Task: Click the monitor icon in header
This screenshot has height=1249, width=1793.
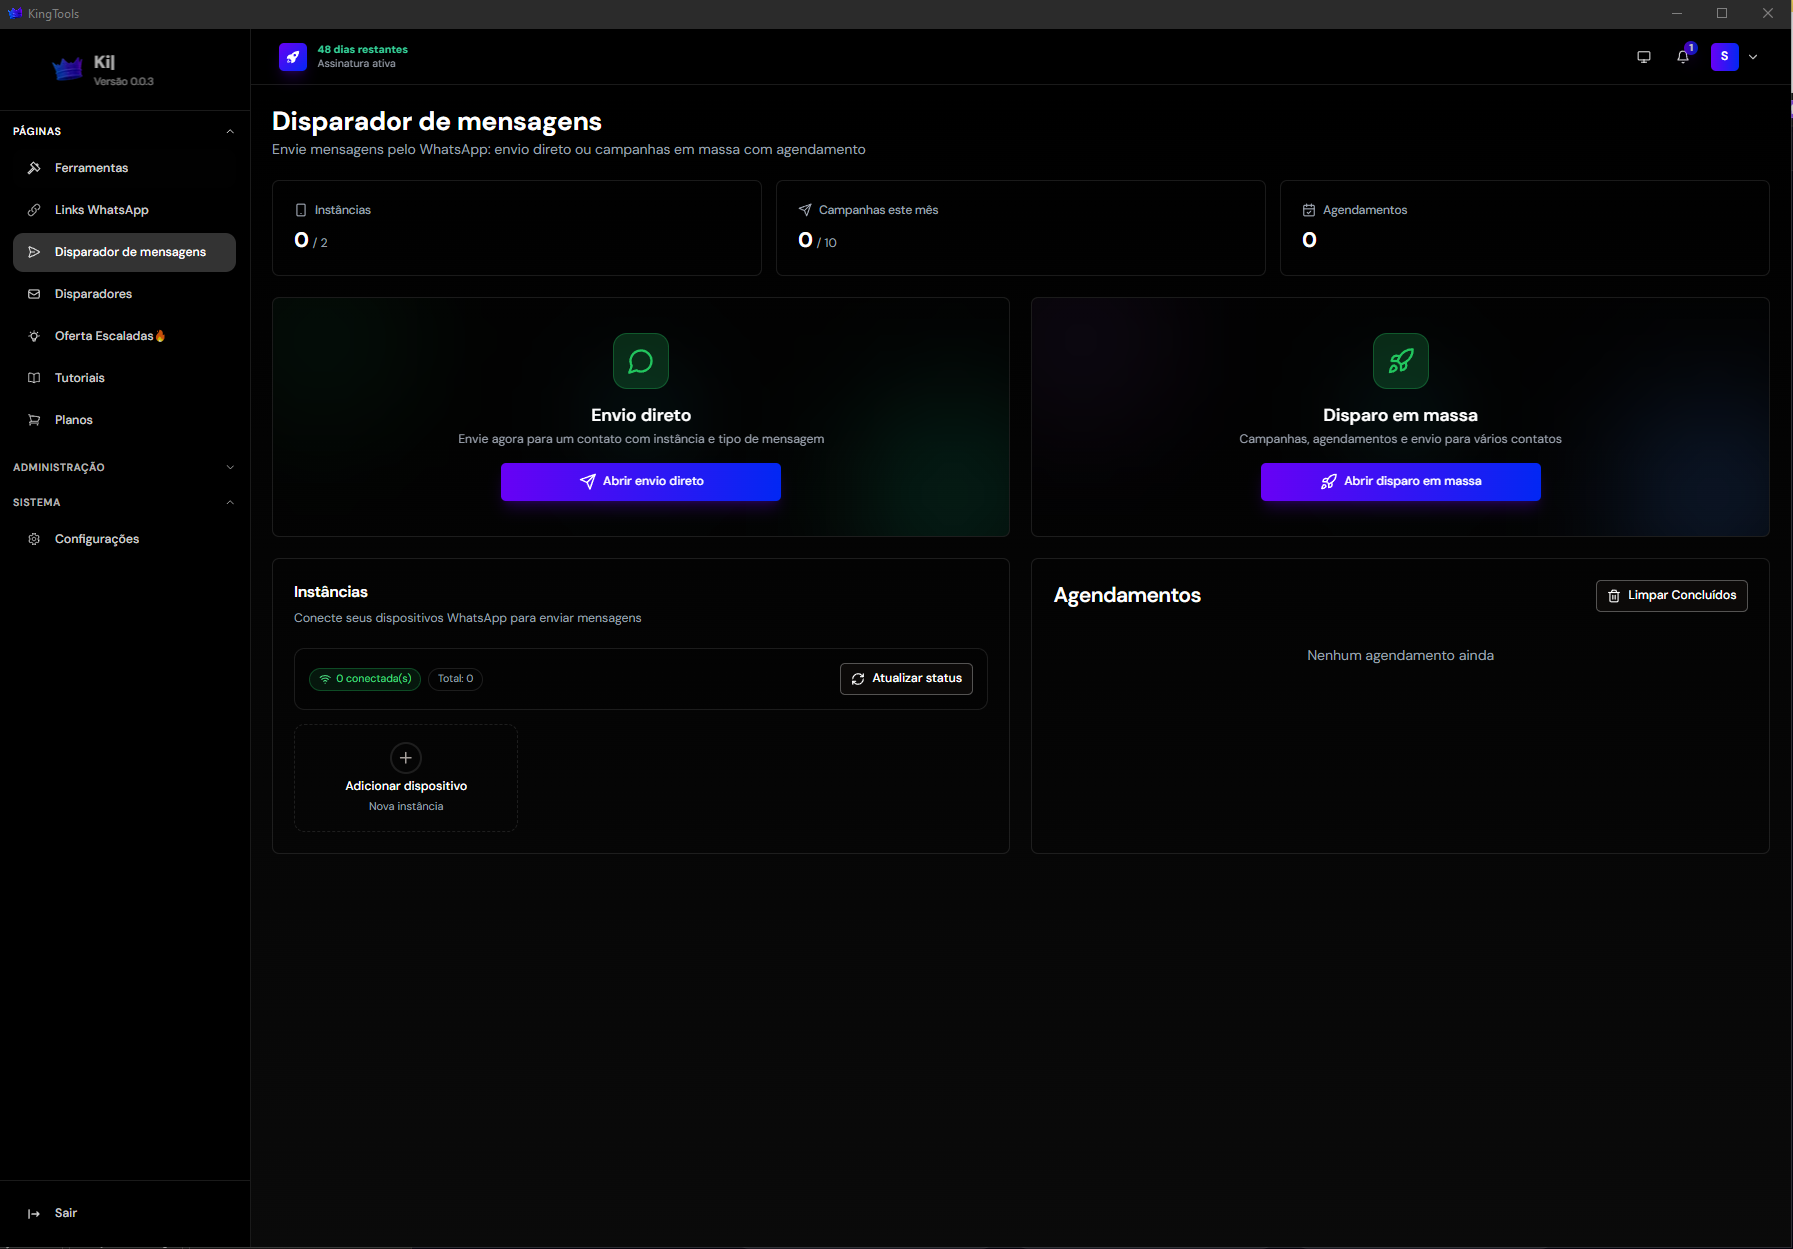Action: pyautogui.click(x=1644, y=57)
